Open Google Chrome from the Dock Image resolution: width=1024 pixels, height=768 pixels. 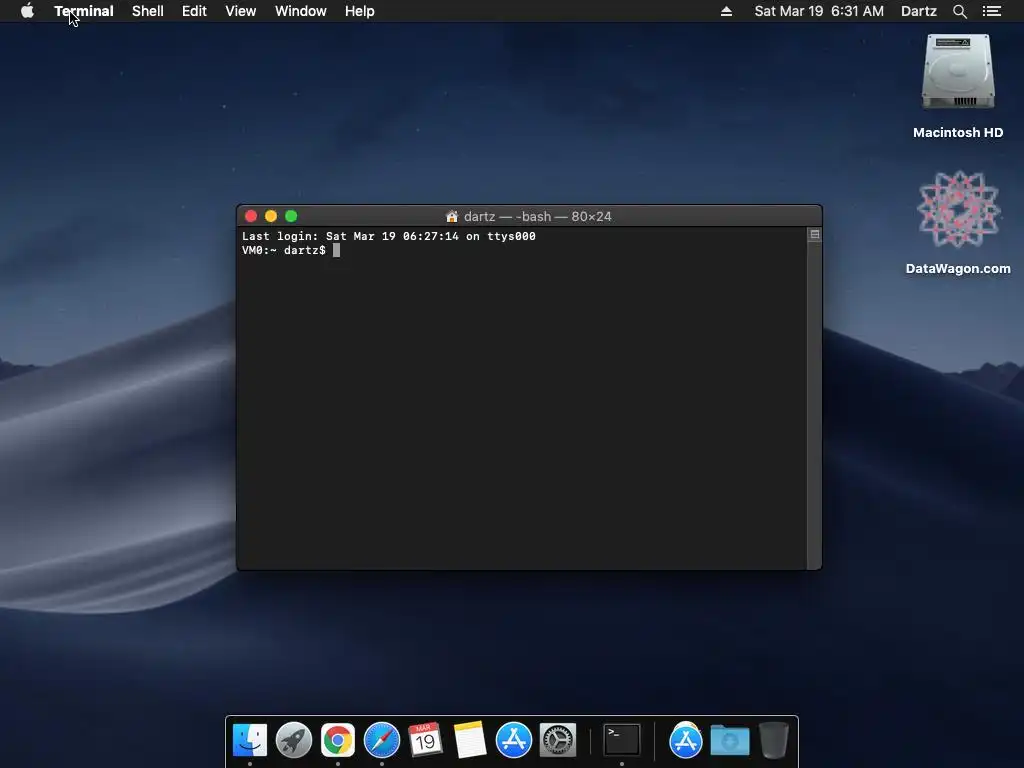tap(338, 741)
